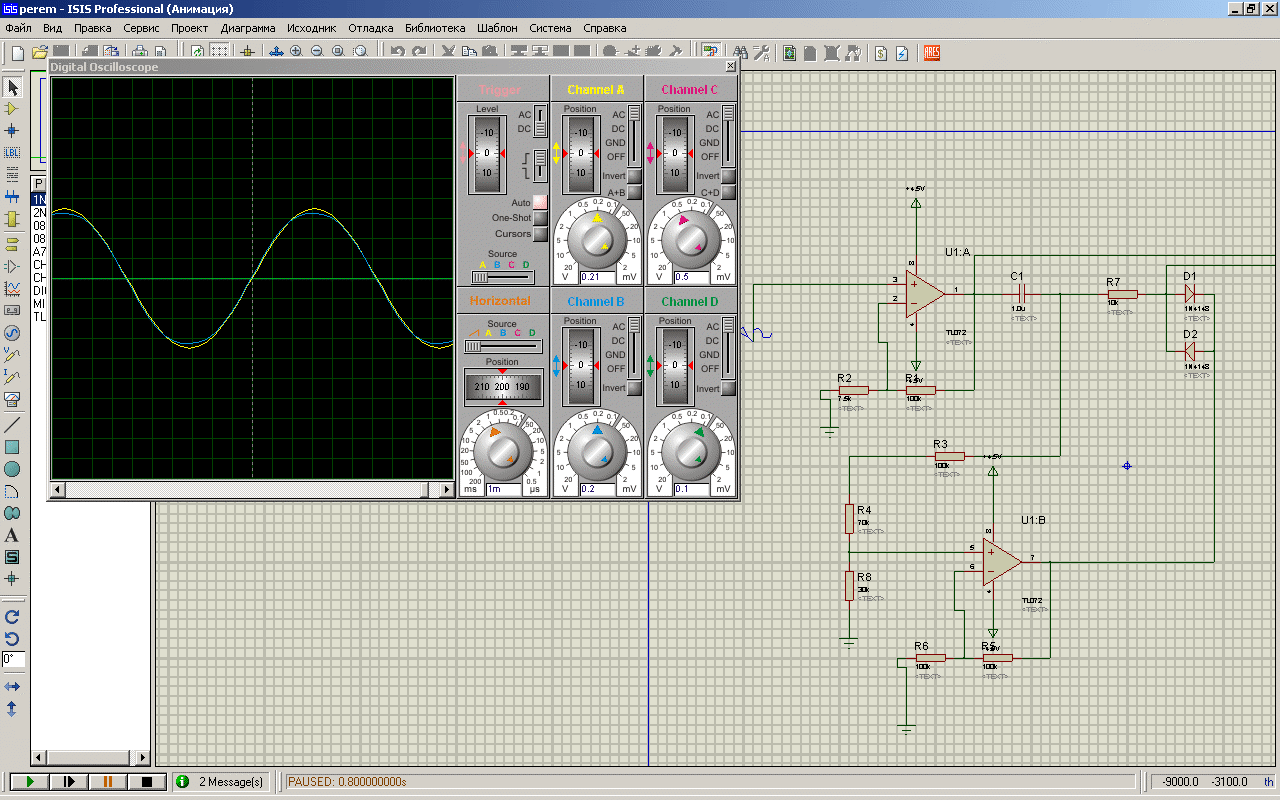Choose the Component mode tool
This screenshot has width=1280, height=800.
tap(12, 108)
